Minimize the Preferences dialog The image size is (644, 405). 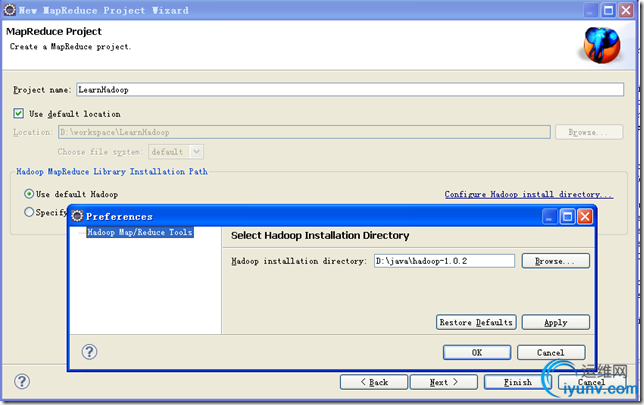click(550, 216)
